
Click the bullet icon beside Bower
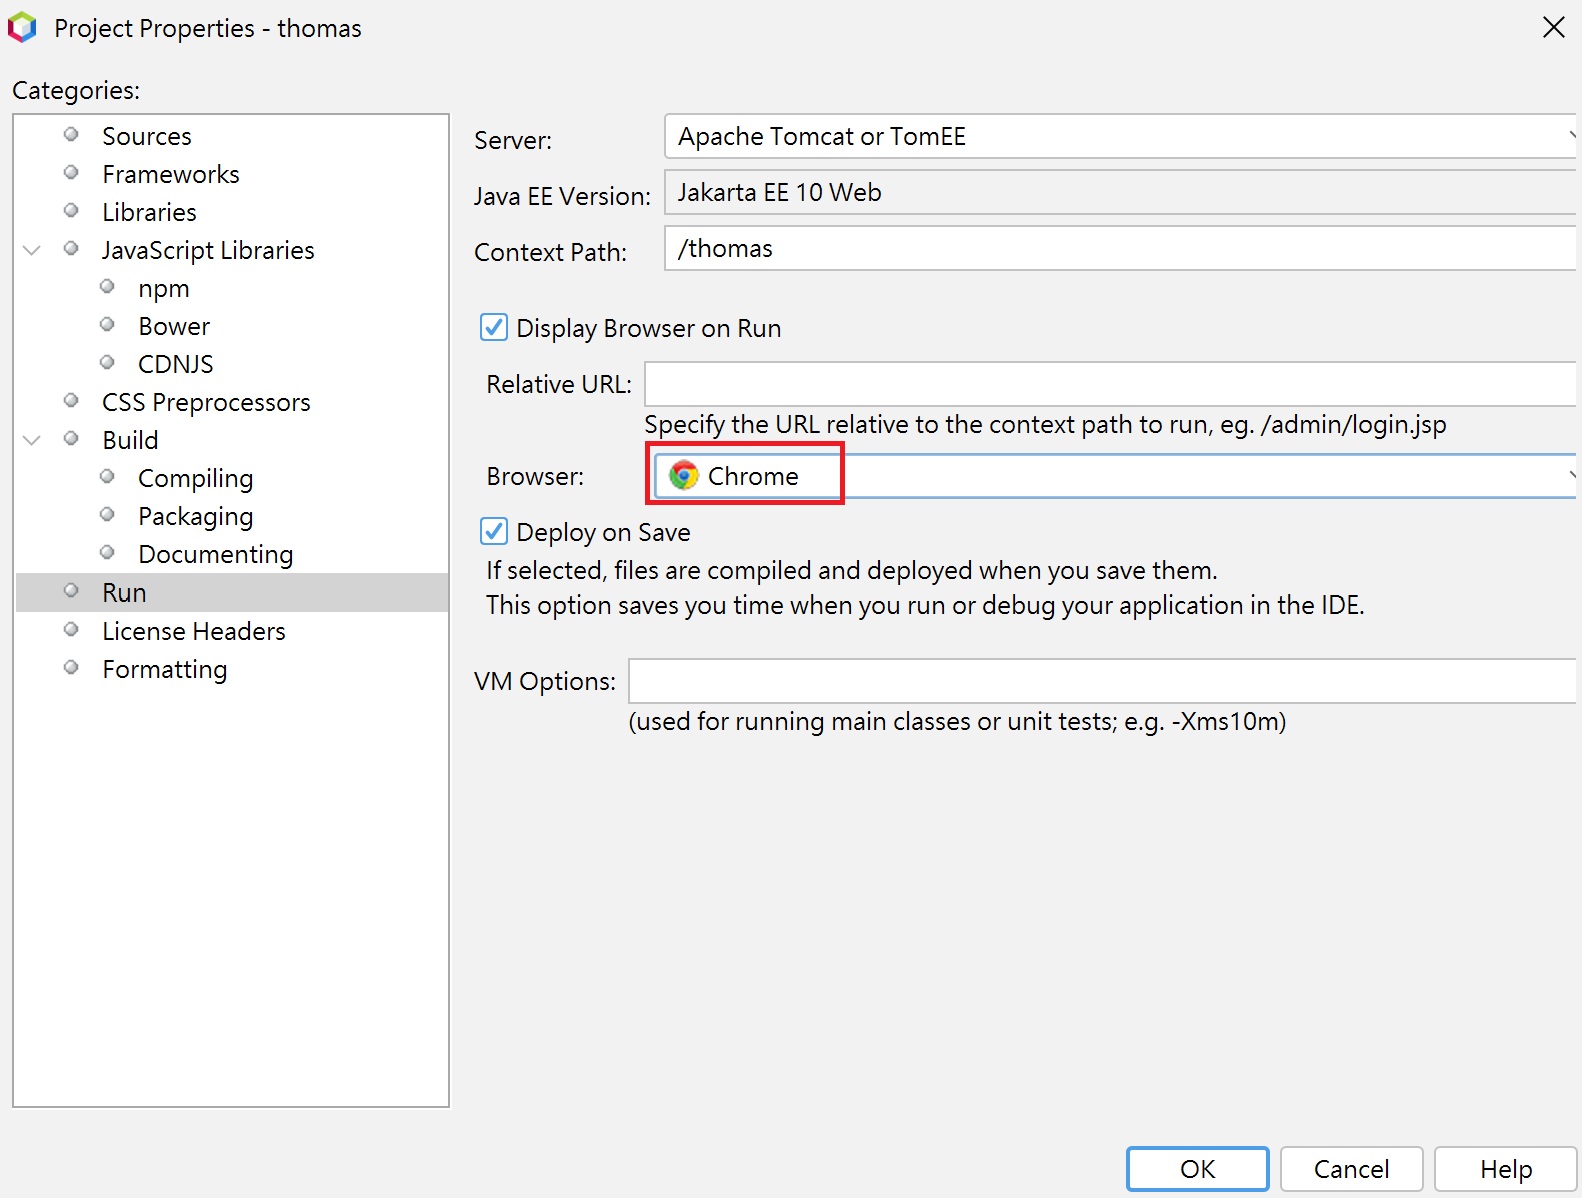107,324
